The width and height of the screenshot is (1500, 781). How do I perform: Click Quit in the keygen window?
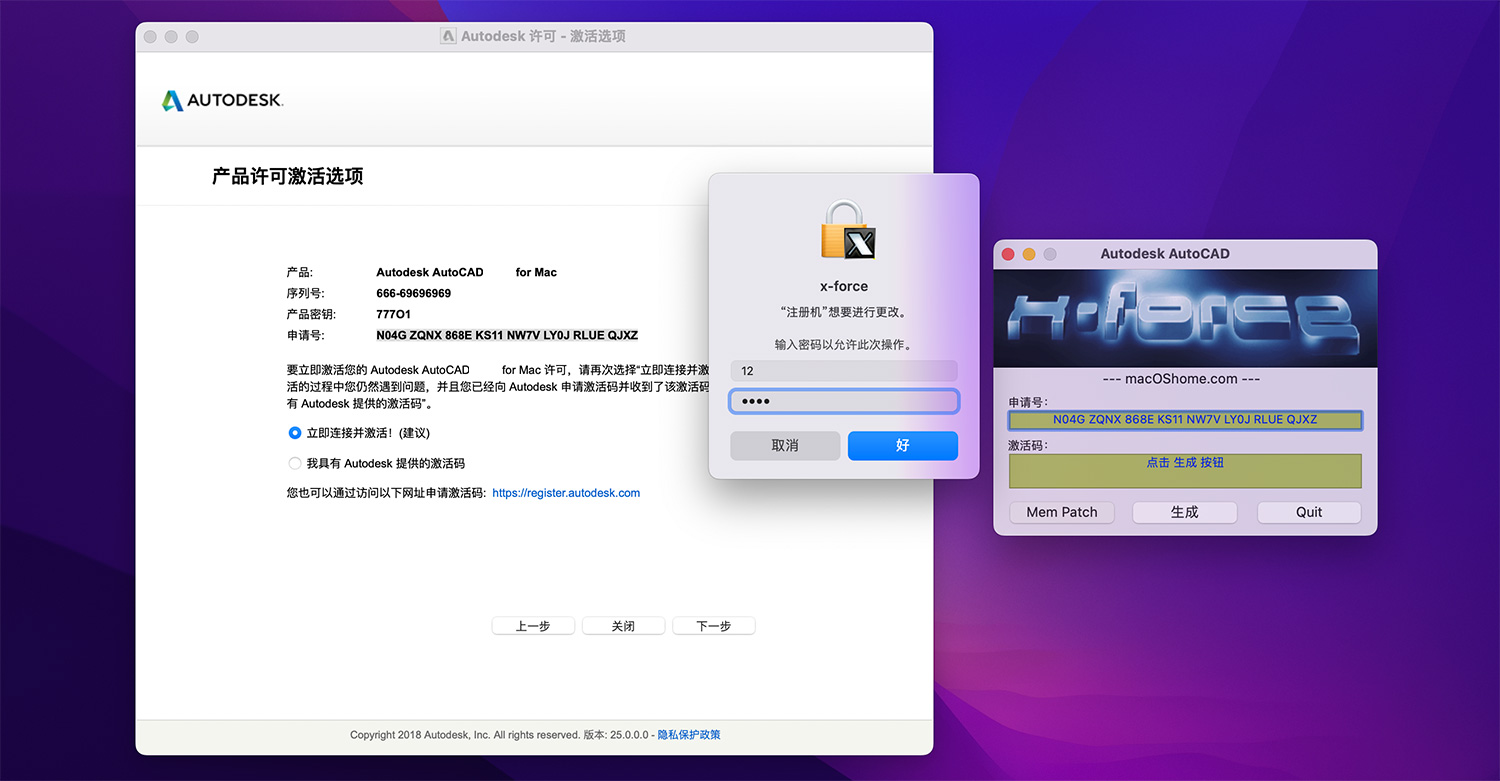click(1308, 512)
